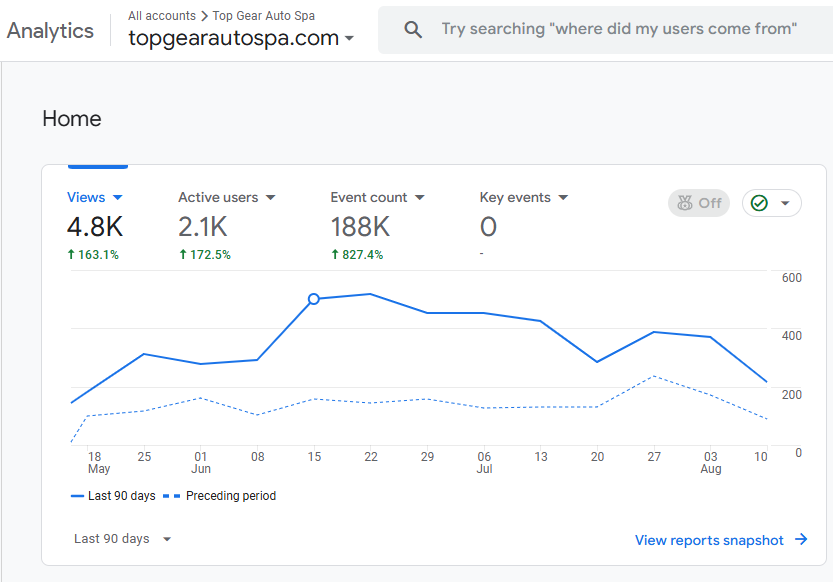Click the All accounts breadcrumb link
Screen dimensions: 833x582
161,16
